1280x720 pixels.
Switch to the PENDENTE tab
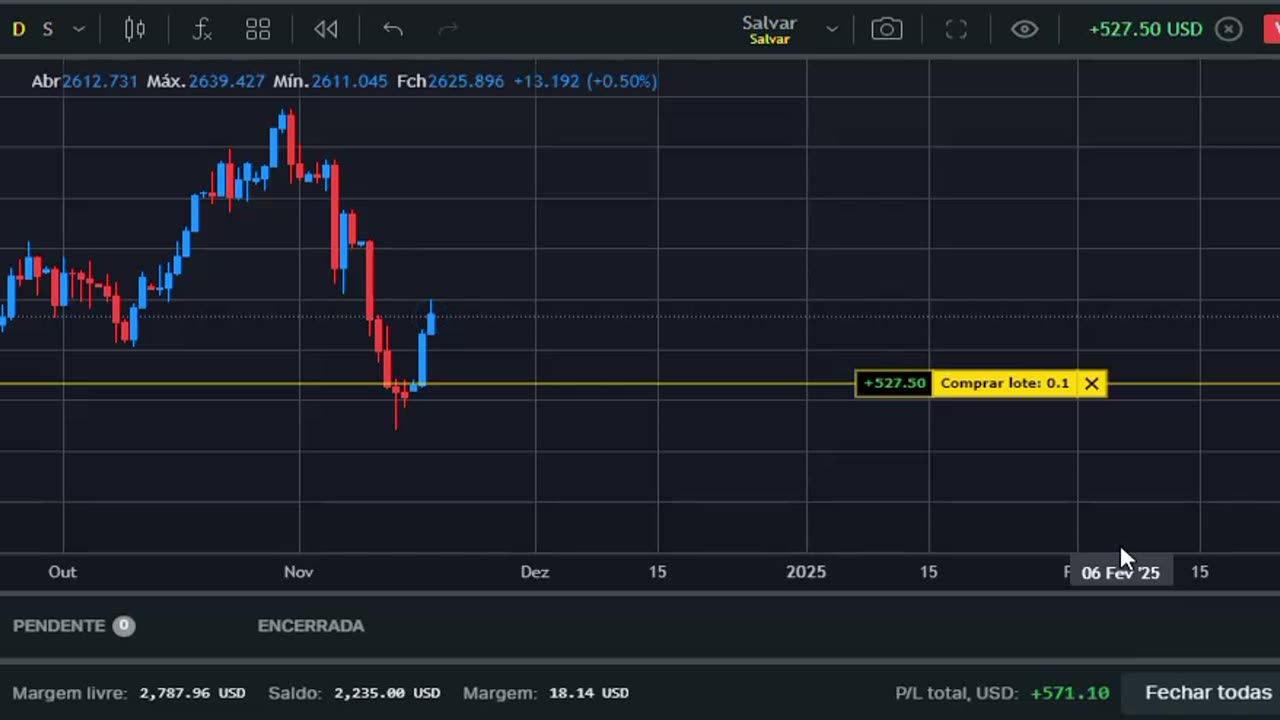[x=59, y=626]
